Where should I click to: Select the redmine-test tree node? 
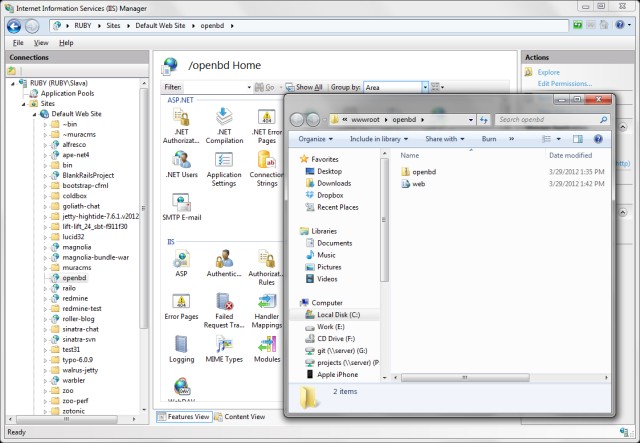coord(82,309)
